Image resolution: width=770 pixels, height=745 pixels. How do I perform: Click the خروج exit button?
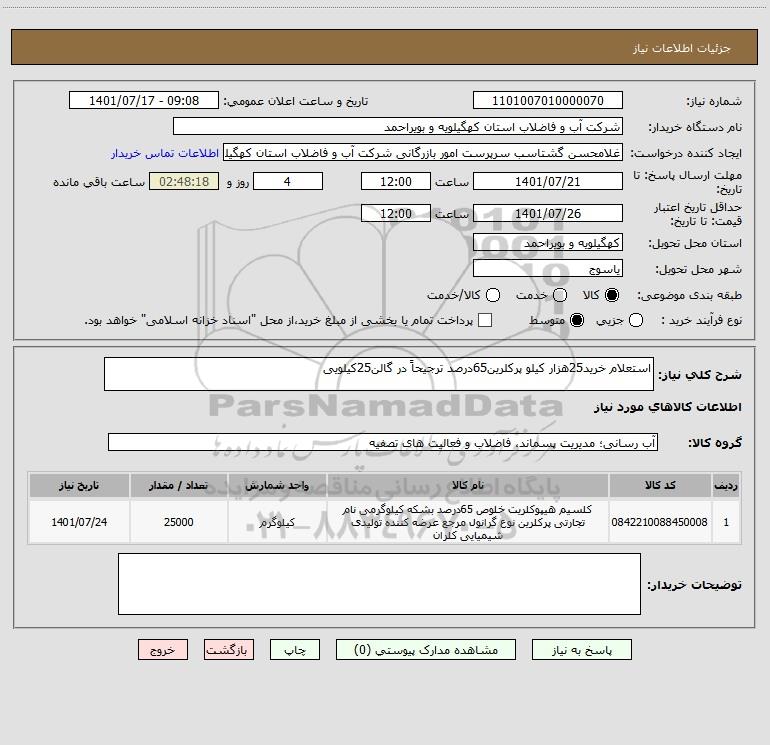point(163,650)
